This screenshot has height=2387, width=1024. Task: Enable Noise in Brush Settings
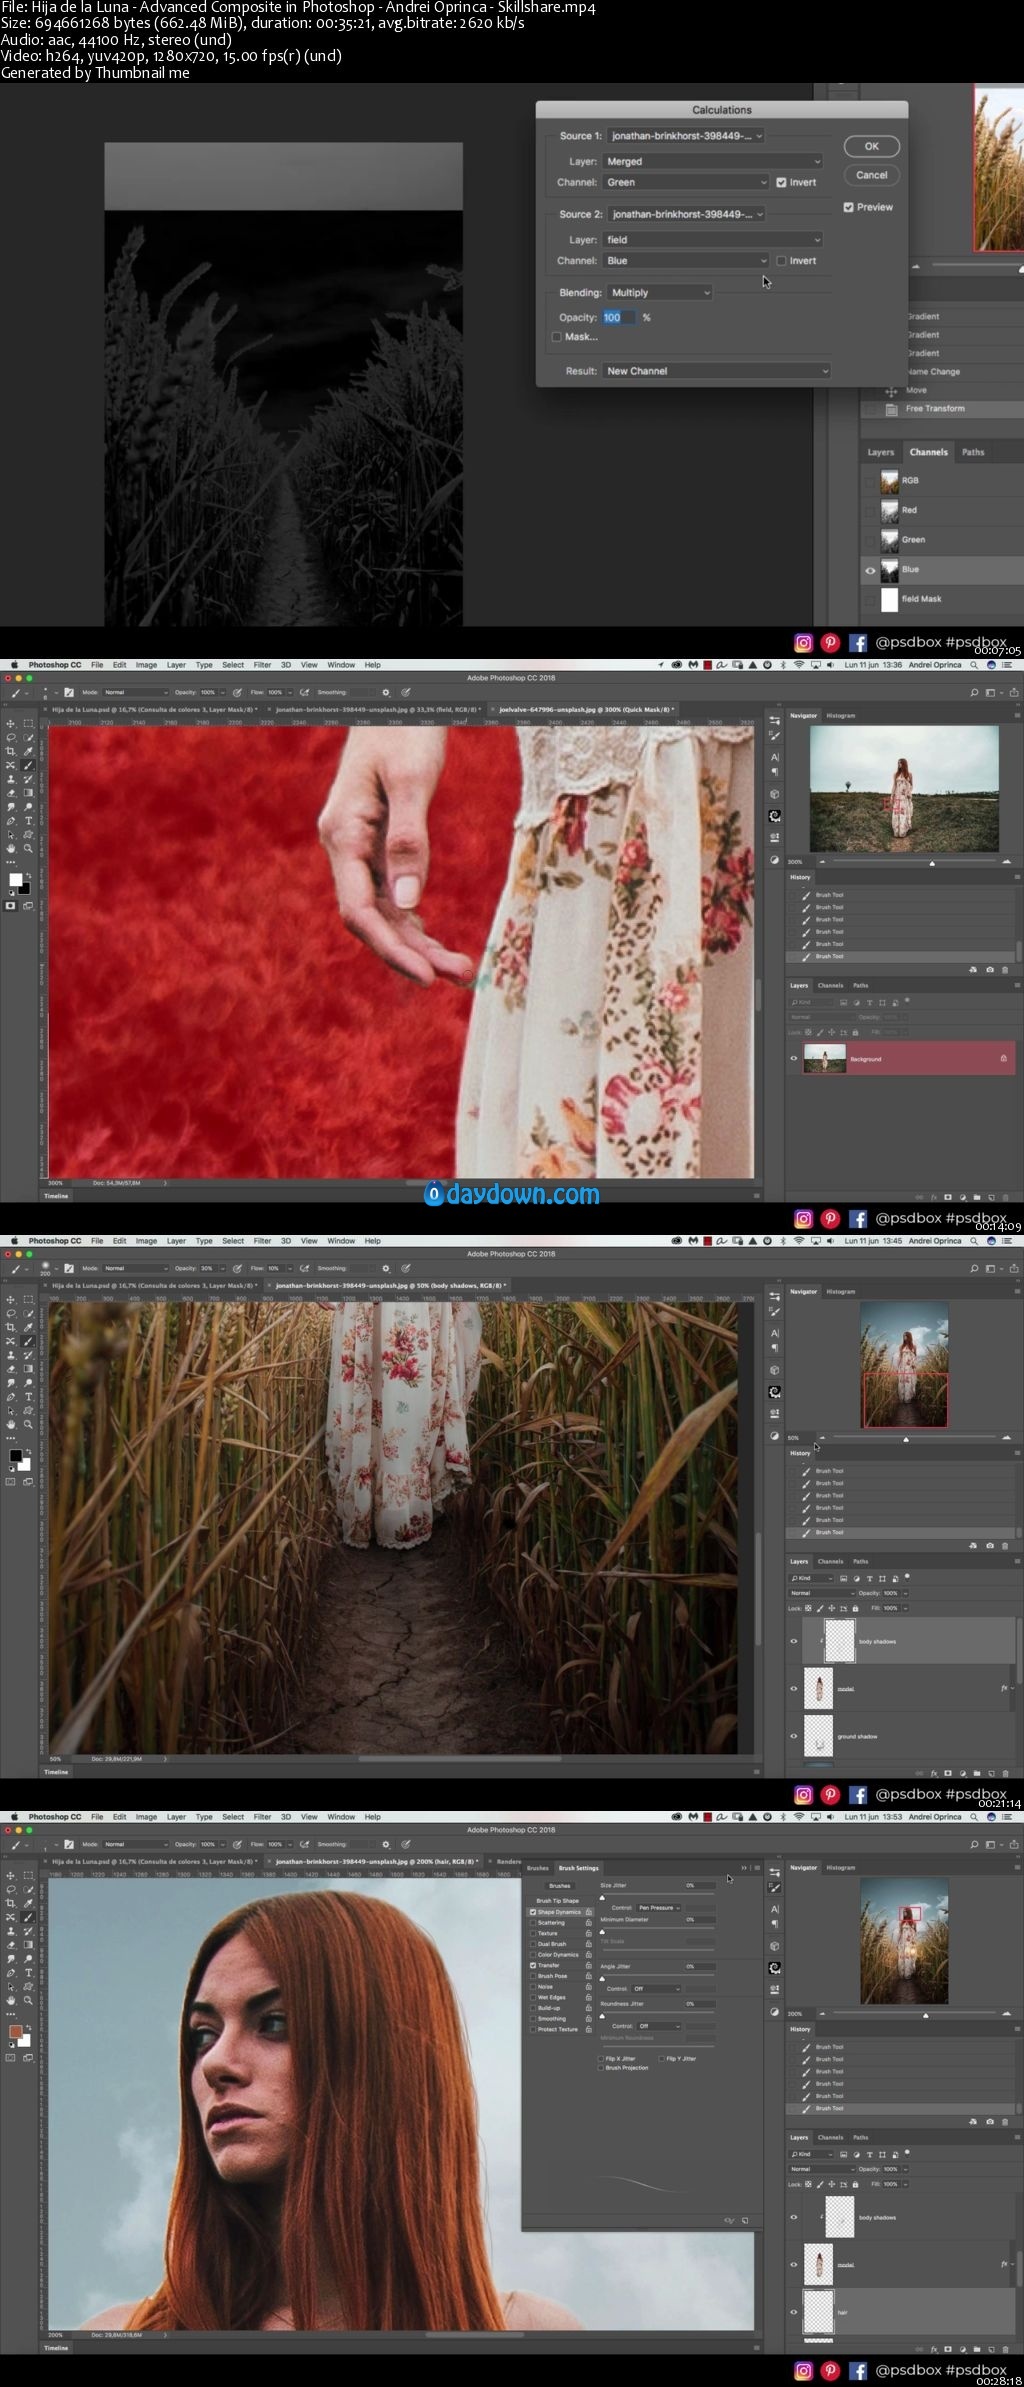tap(533, 1987)
